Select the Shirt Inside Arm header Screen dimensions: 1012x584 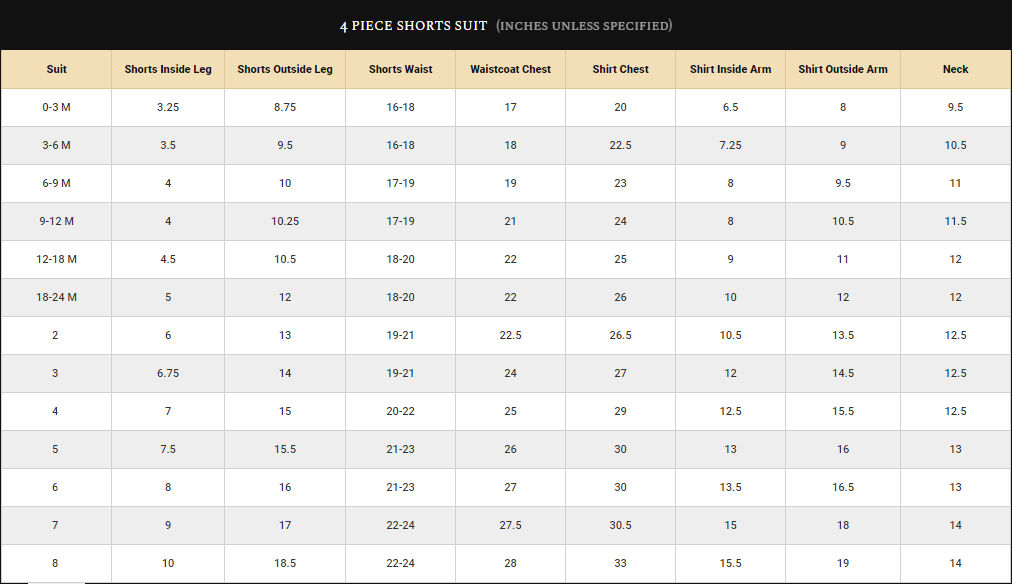coord(730,69)
